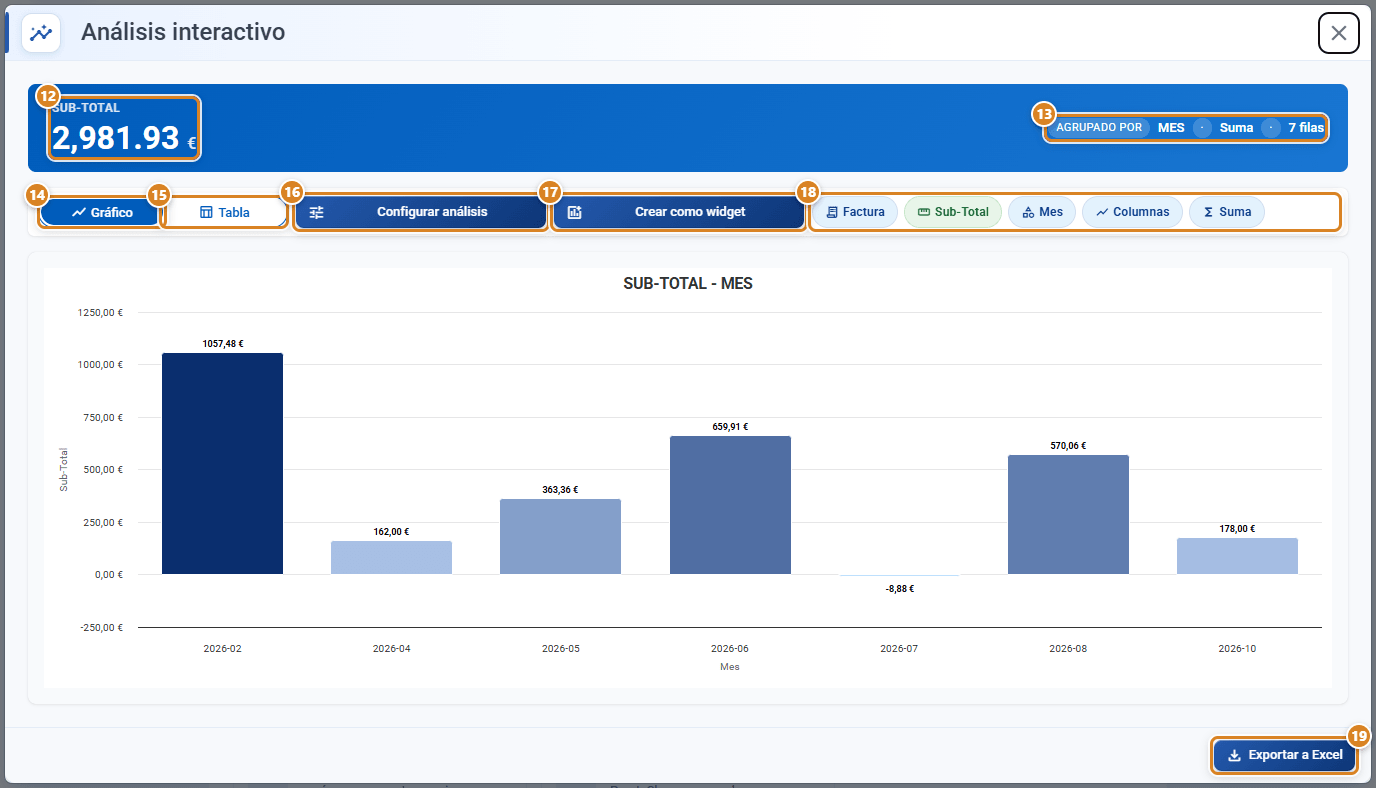1376x788 pixels.
Task: Click the 2026-08 bar in the chart
Action: (1068, 515)
